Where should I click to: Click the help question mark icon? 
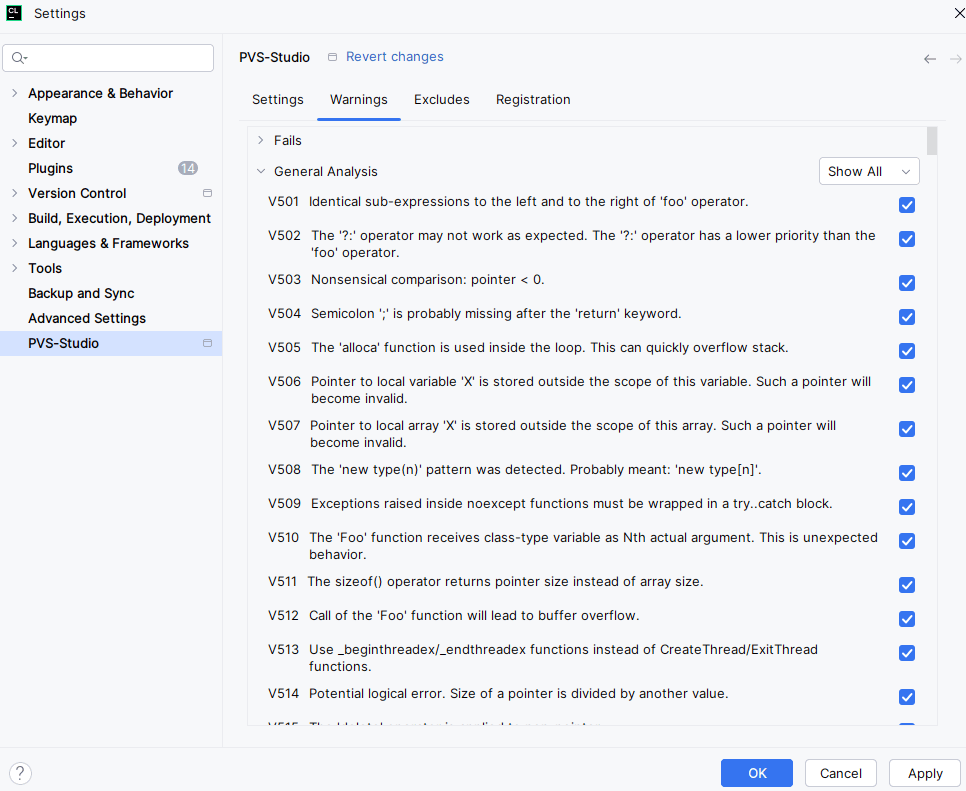(20, 773)
